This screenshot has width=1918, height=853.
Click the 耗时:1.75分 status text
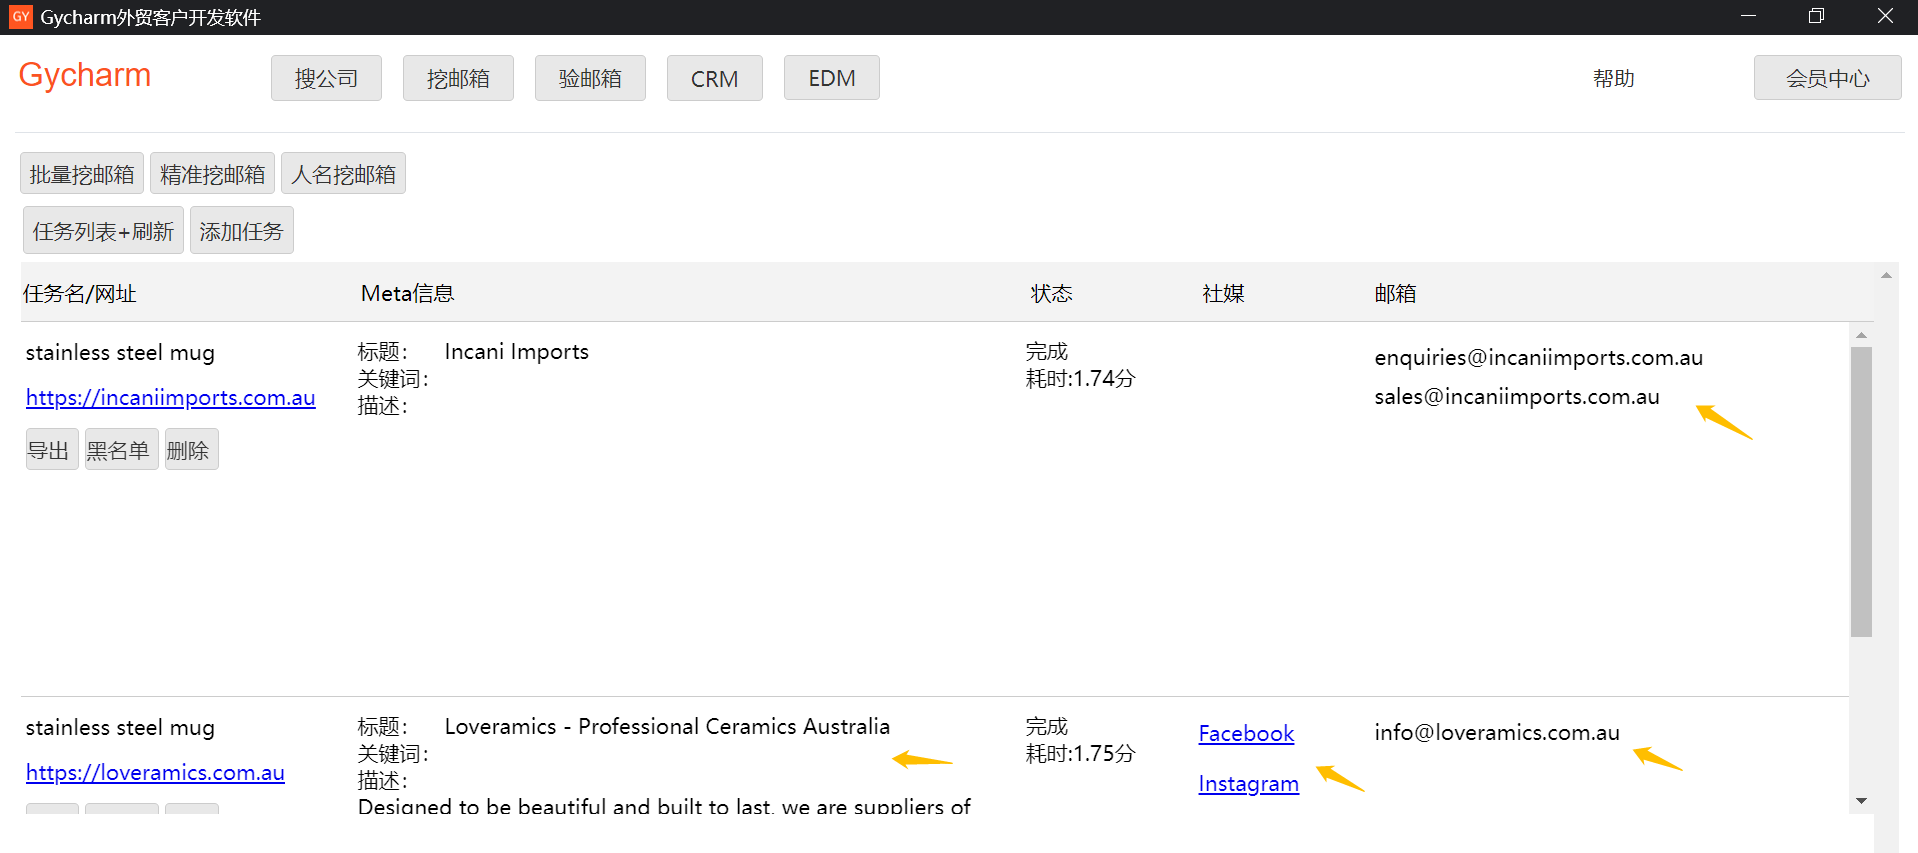pyautogui.click(x=1081, y=754)
